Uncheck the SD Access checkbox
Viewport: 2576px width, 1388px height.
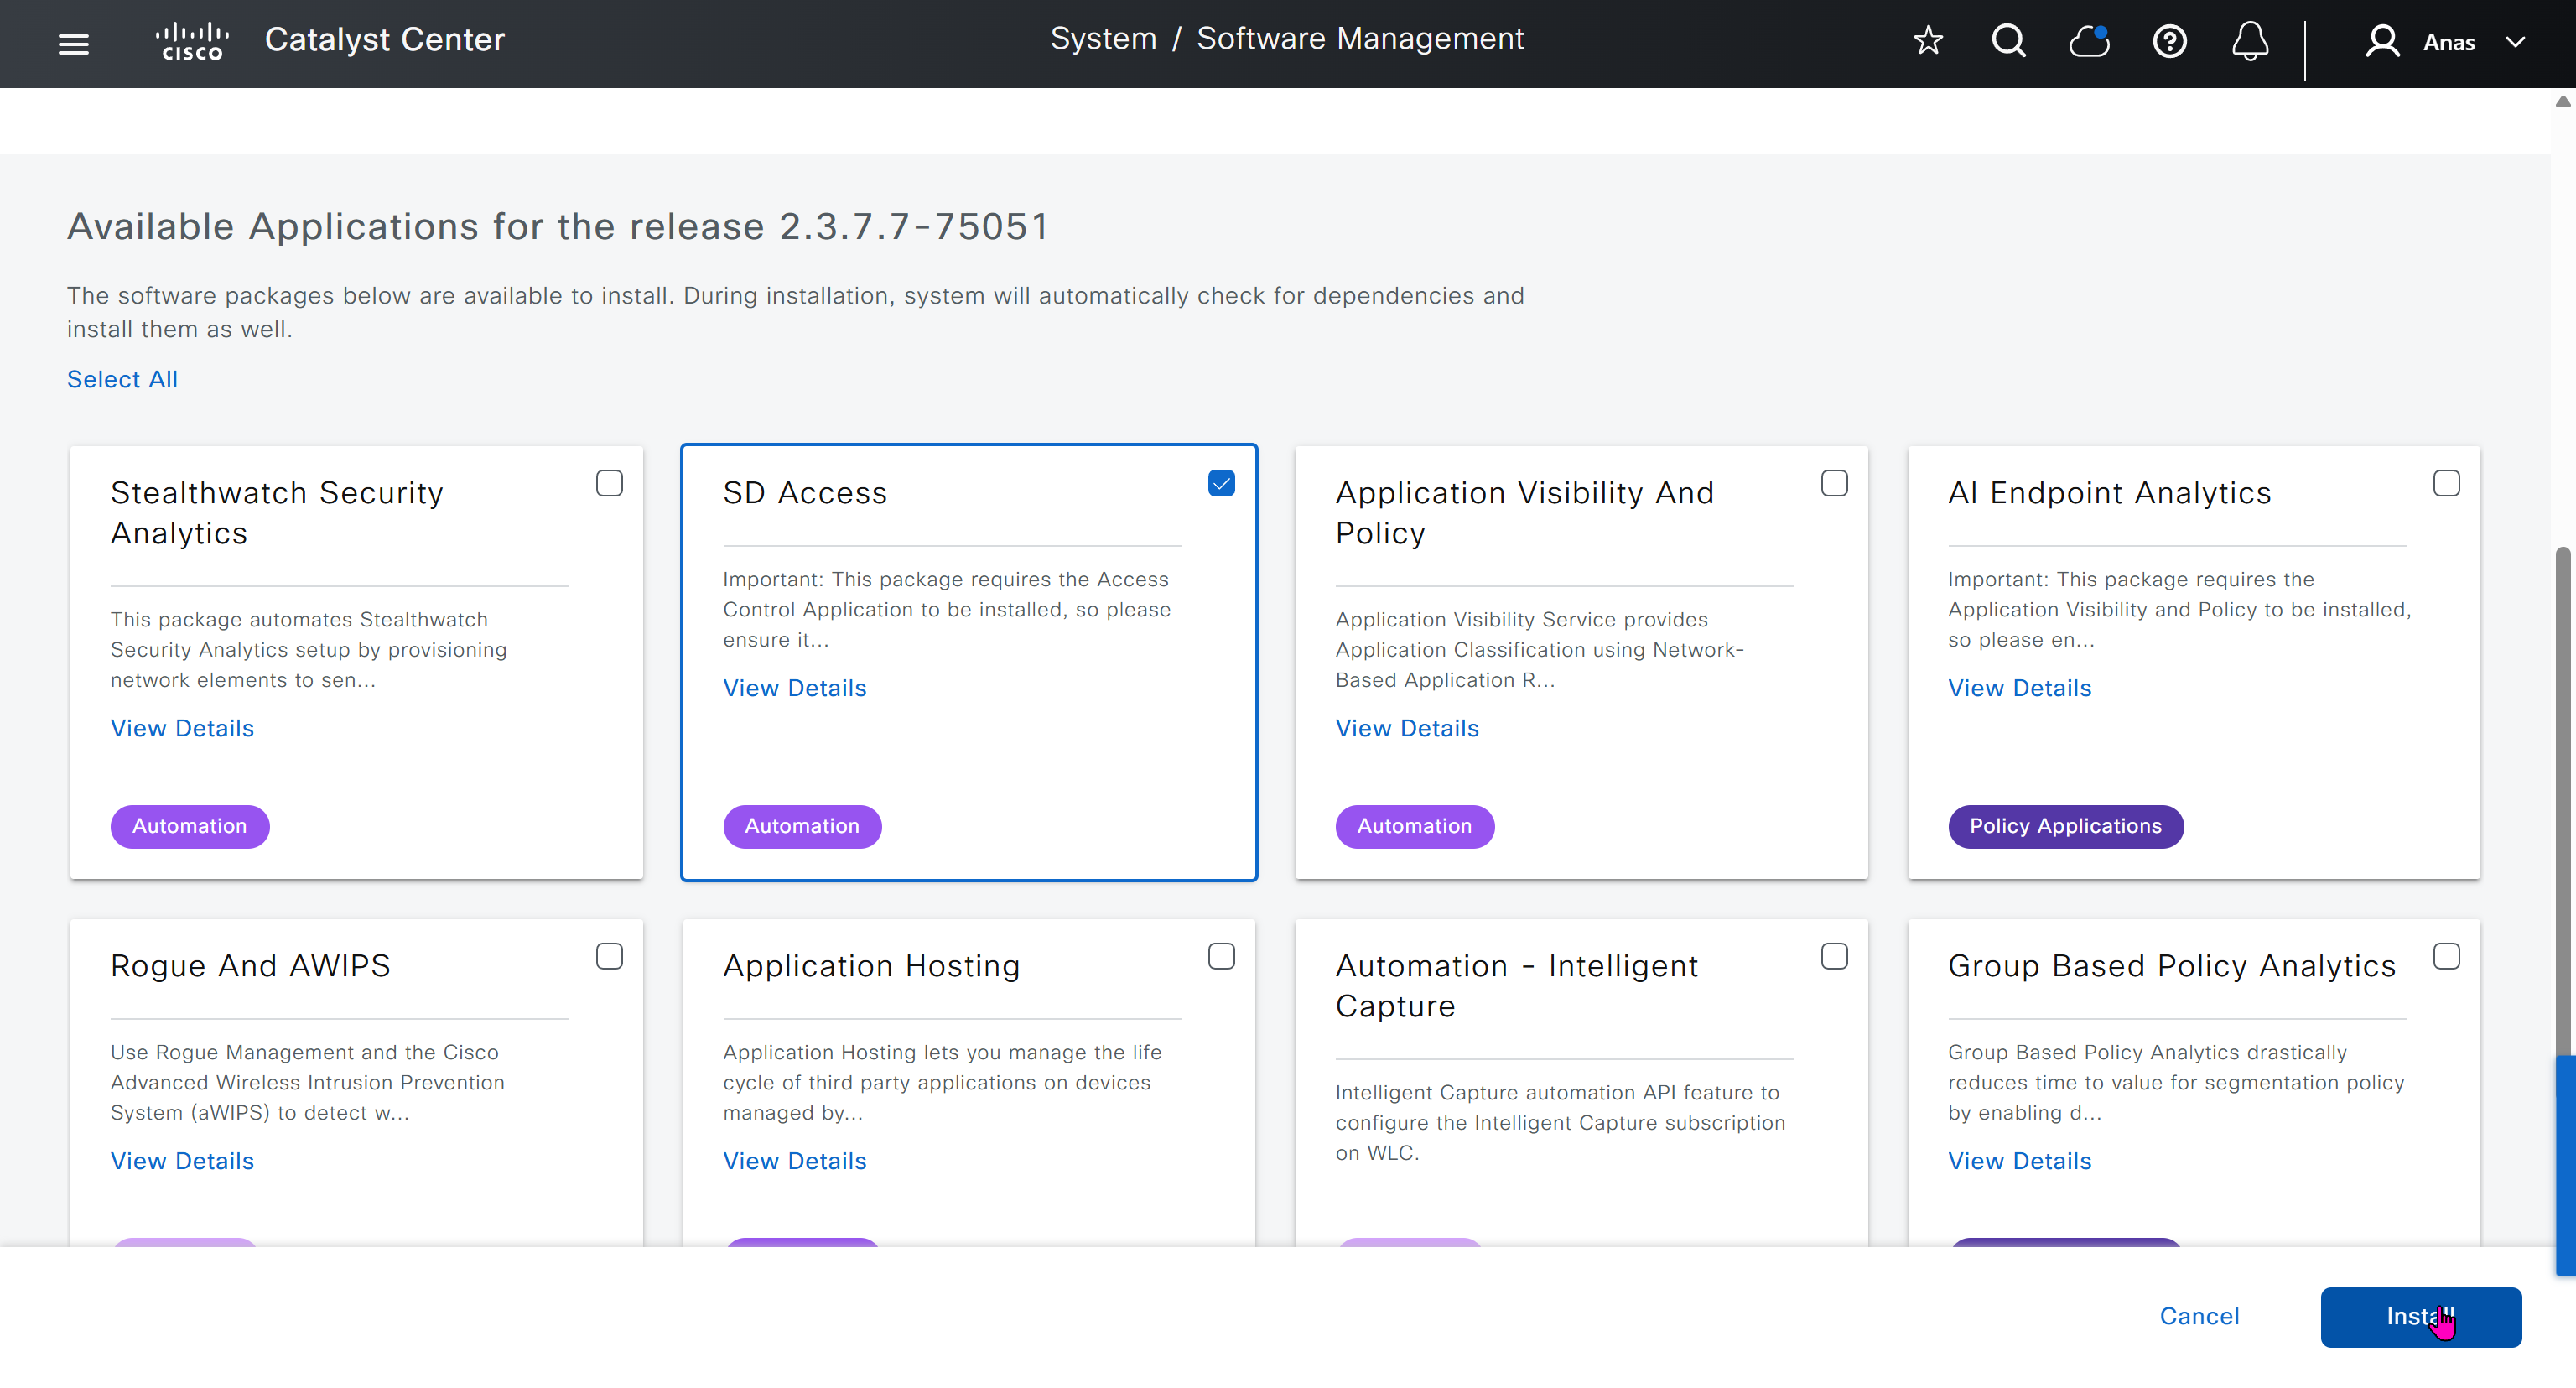1221,483
